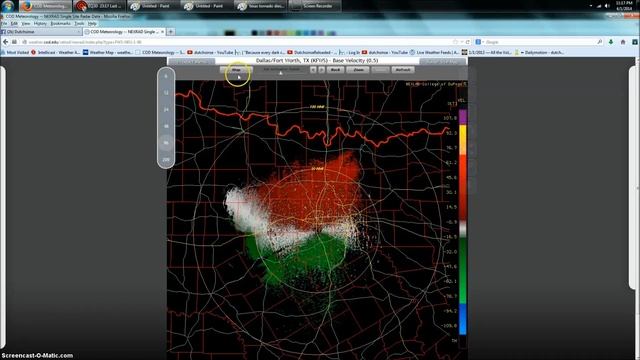Click the taskbar clock and date
The image size is (640, 360).
click(624, 6)
